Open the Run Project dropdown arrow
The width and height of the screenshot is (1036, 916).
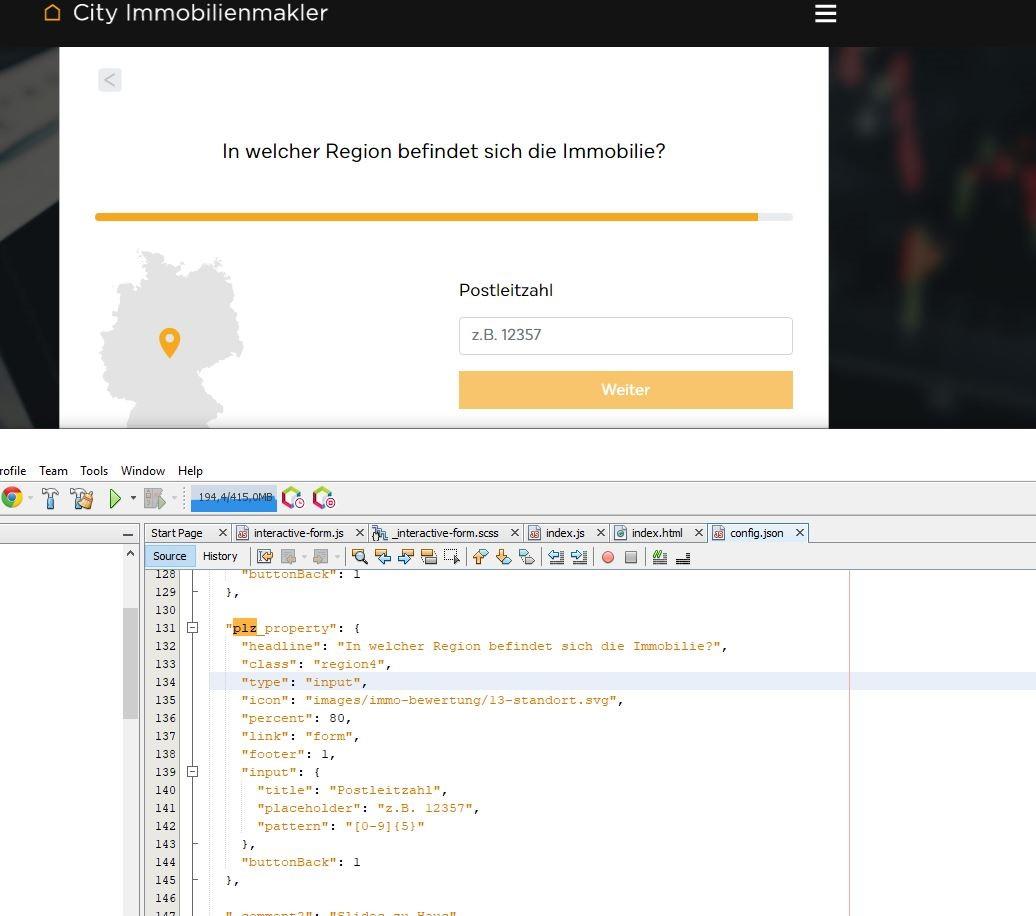(133, 498)
